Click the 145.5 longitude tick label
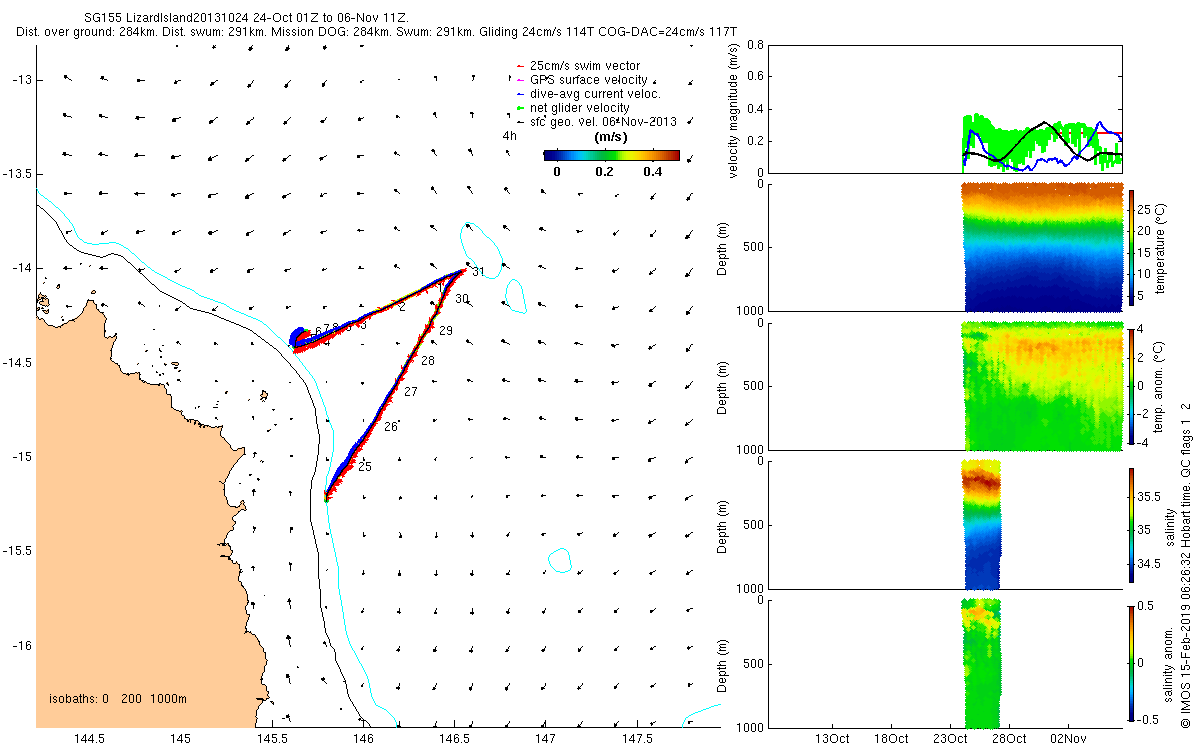 [272, 739]
